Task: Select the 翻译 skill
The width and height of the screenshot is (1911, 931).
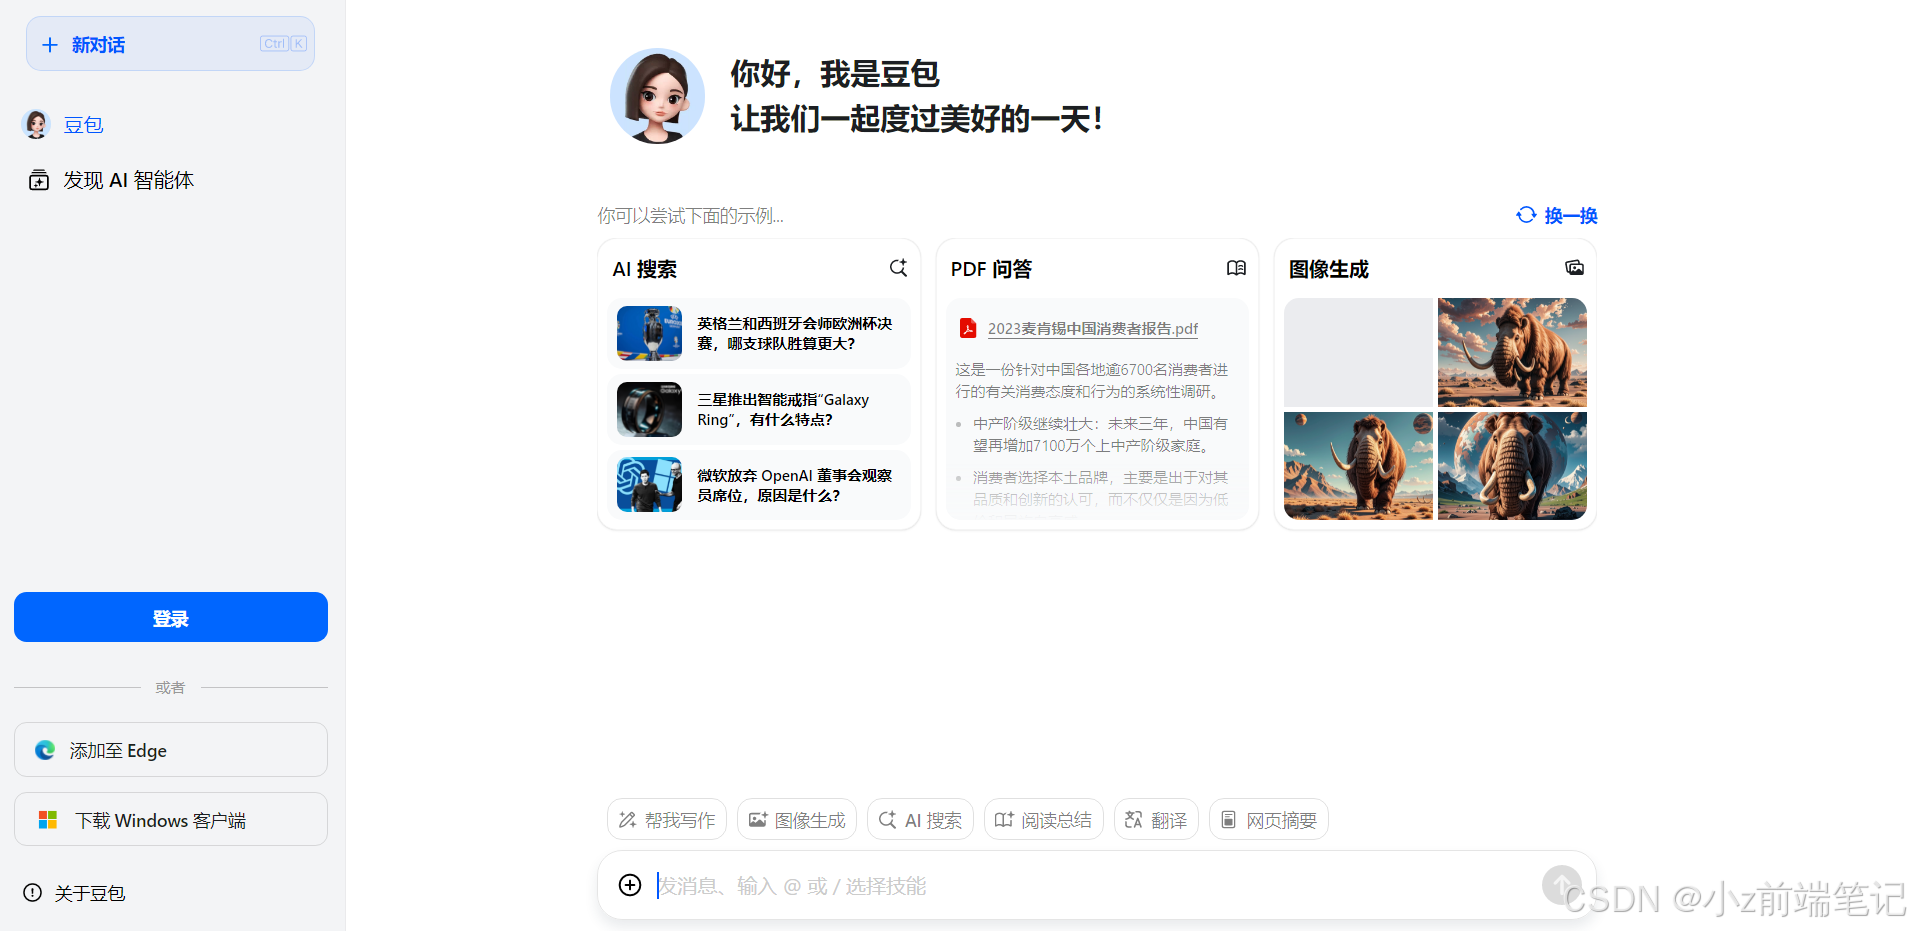Action: coord(1155,819)
